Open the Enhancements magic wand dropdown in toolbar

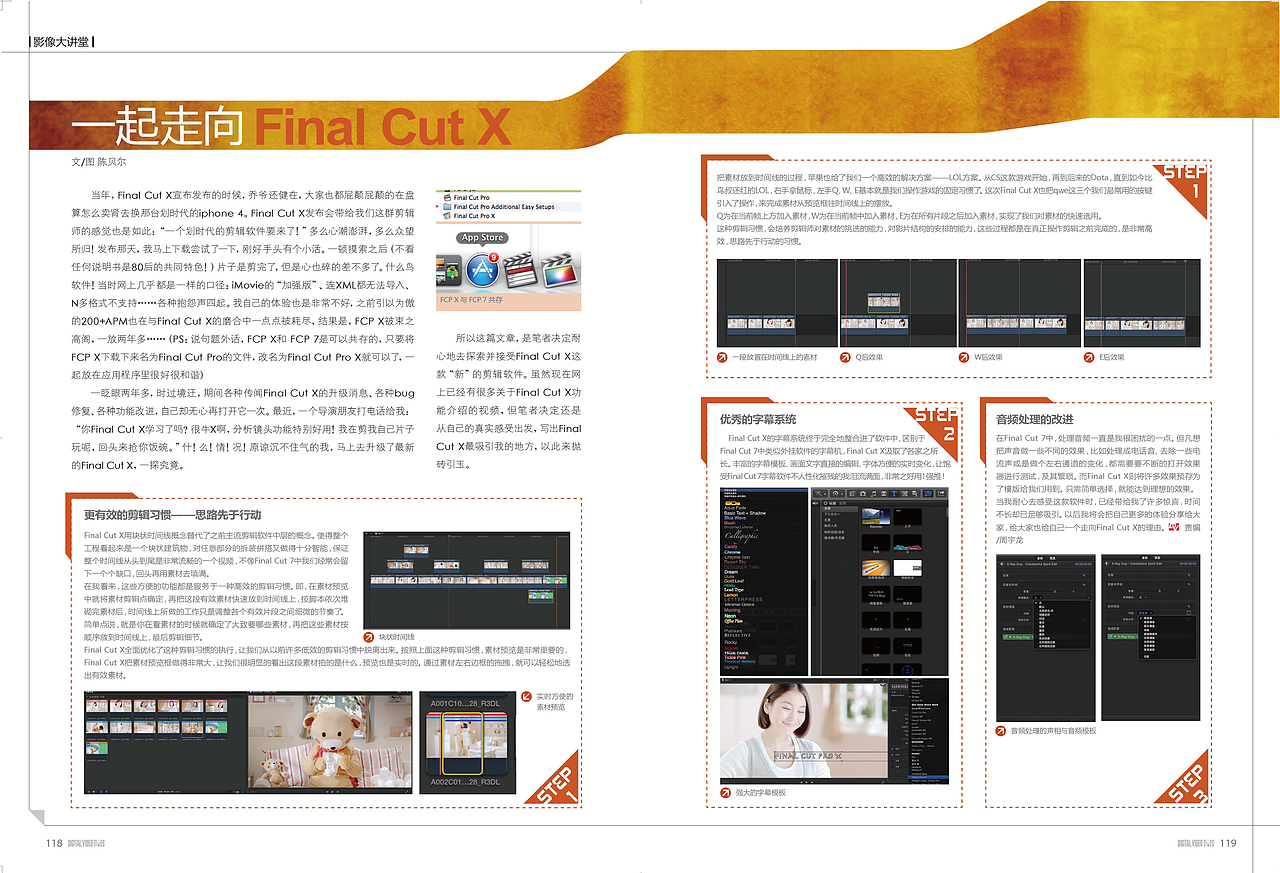[821, 494]
